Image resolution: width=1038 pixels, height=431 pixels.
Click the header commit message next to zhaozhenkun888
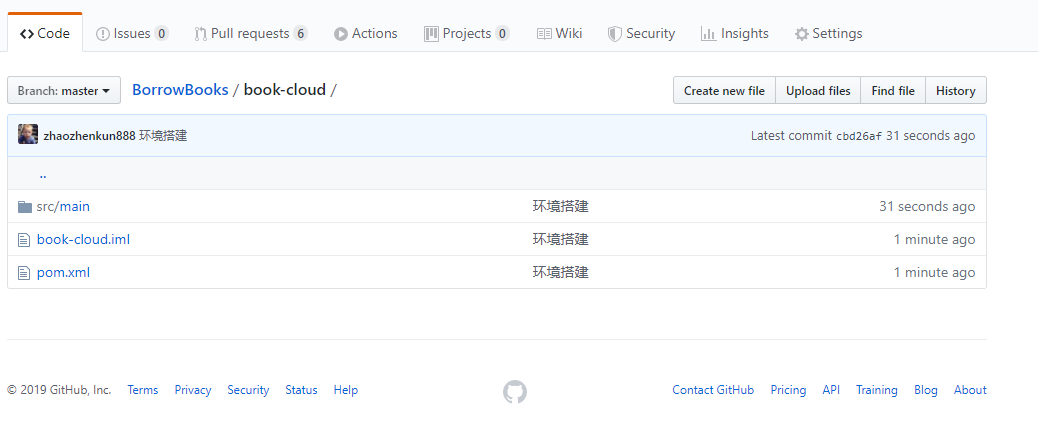tap(163, 136)
